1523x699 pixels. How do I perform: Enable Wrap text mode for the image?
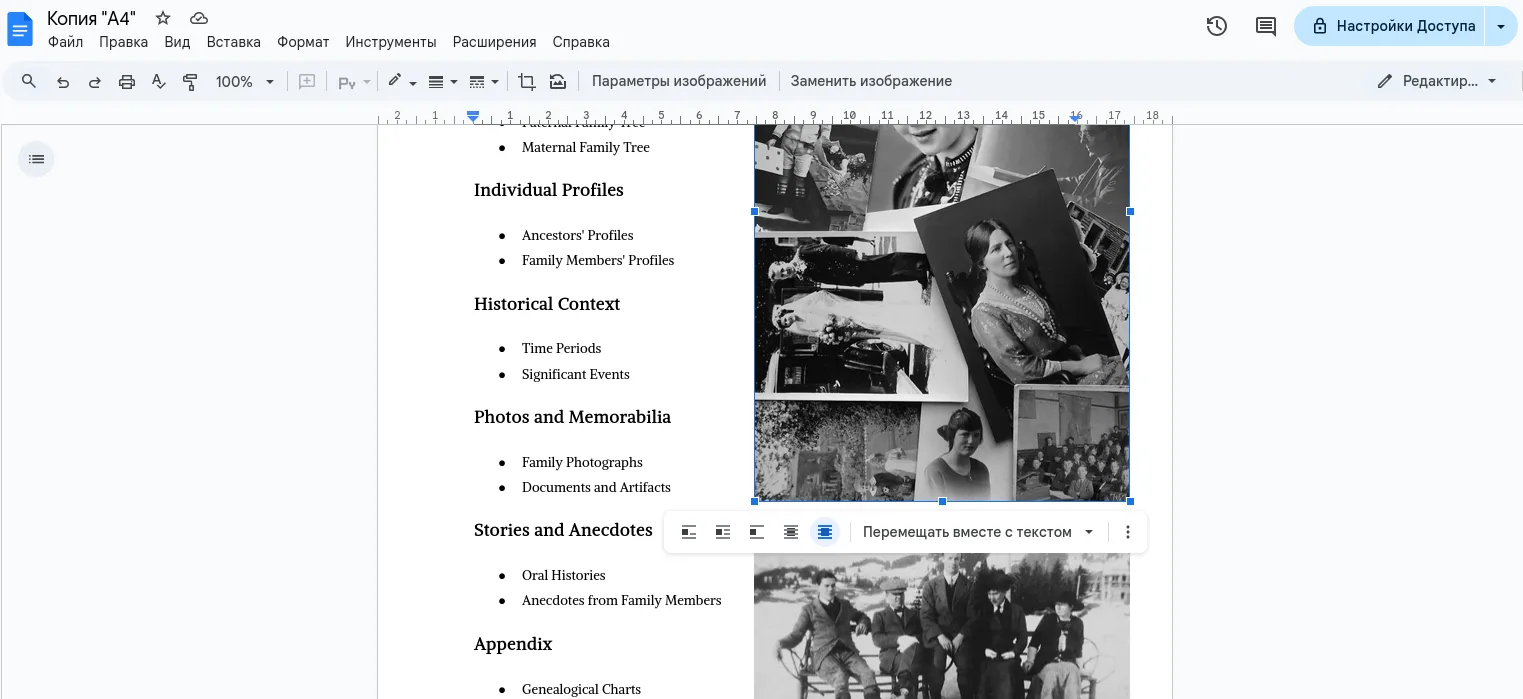[x=723, y=531]
